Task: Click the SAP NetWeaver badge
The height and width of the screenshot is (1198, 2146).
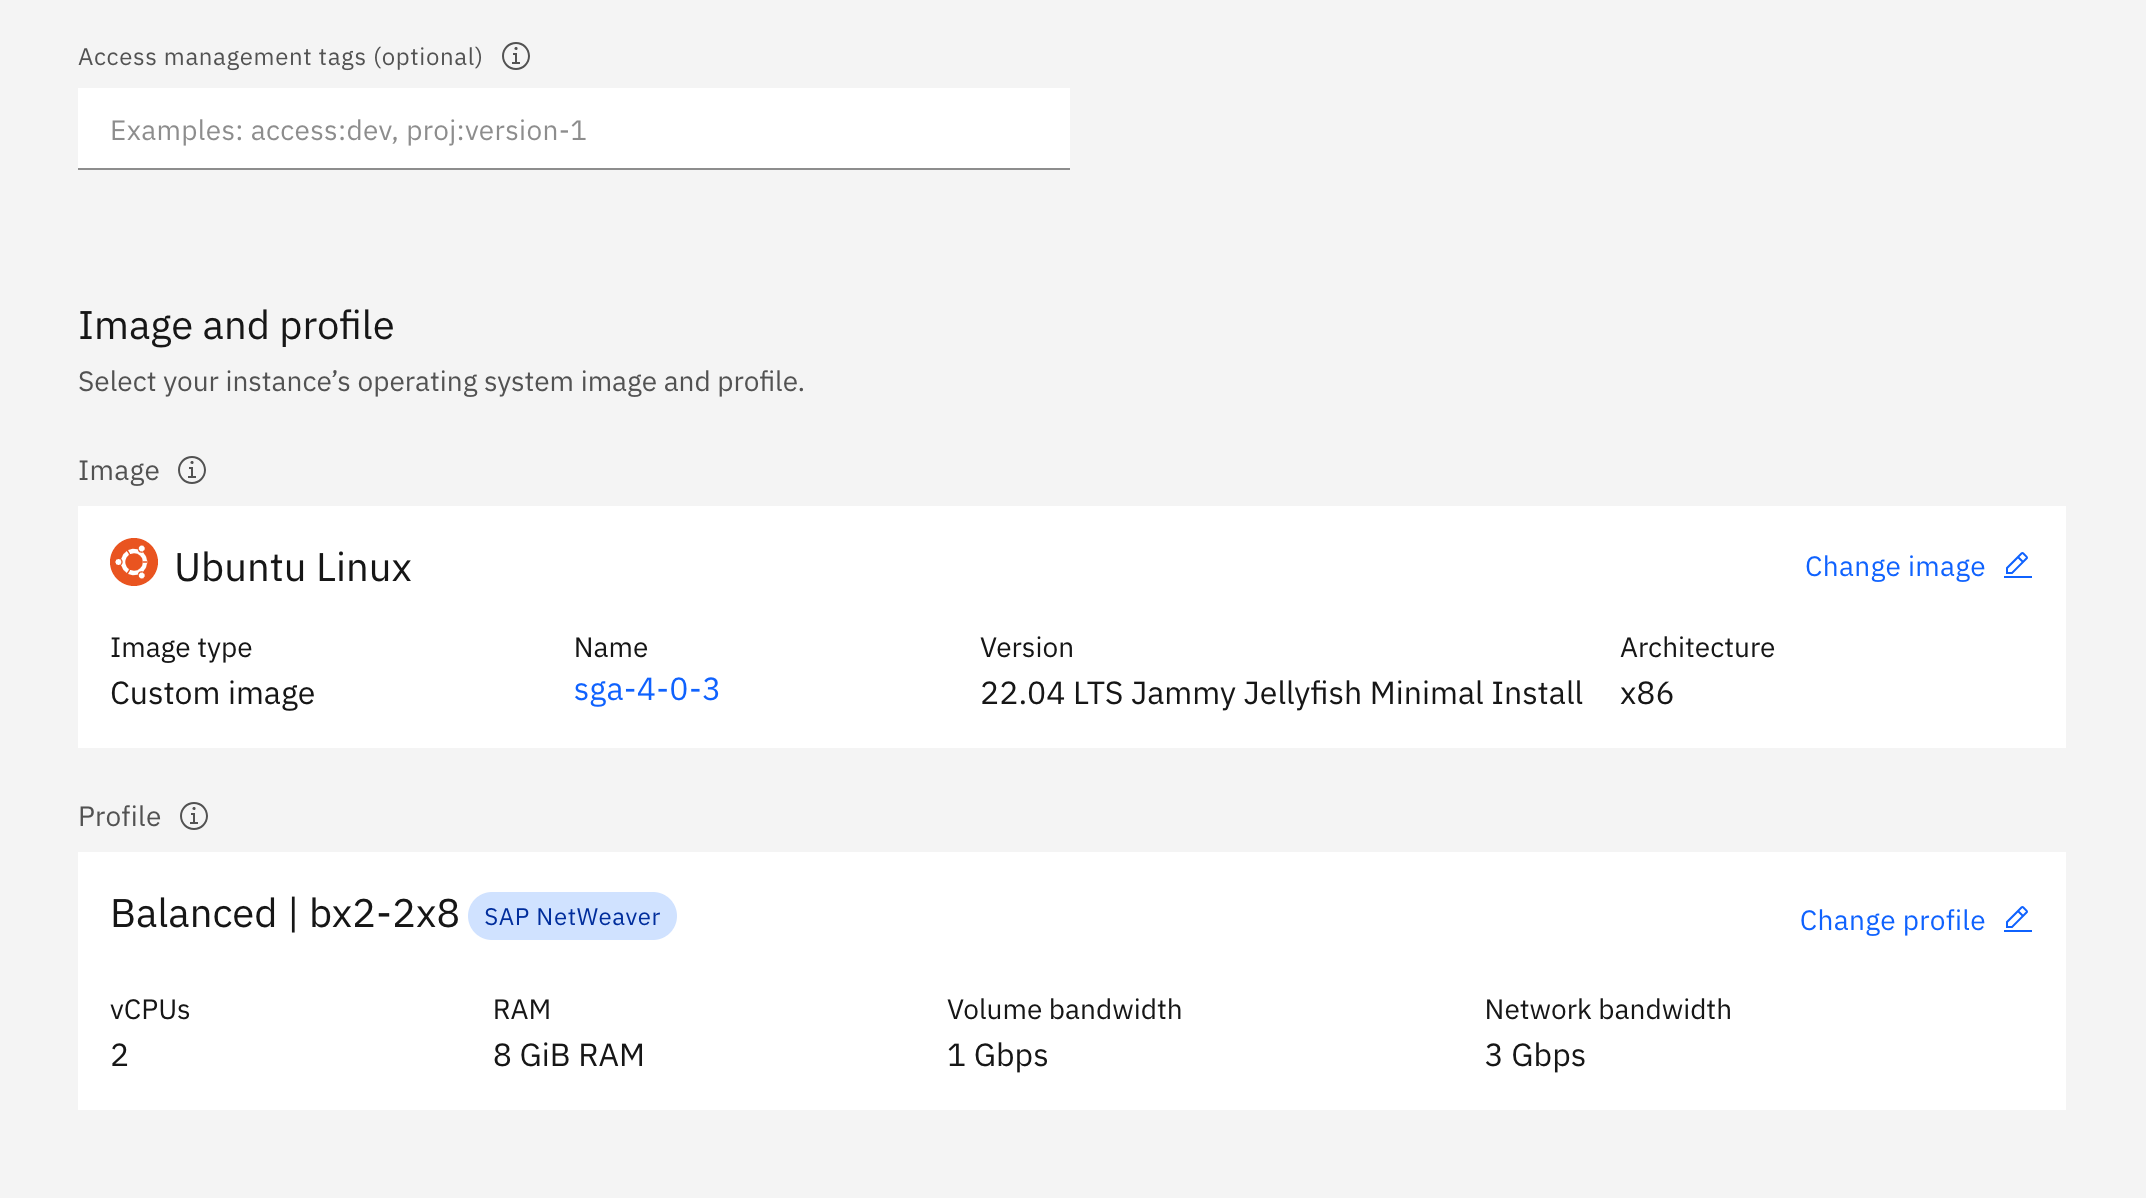Action: [572, 915]
